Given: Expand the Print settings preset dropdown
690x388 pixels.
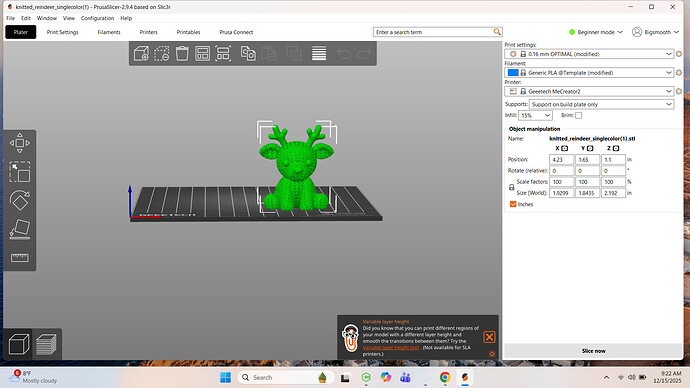Looking at the screenshot, I should [668, 54].
